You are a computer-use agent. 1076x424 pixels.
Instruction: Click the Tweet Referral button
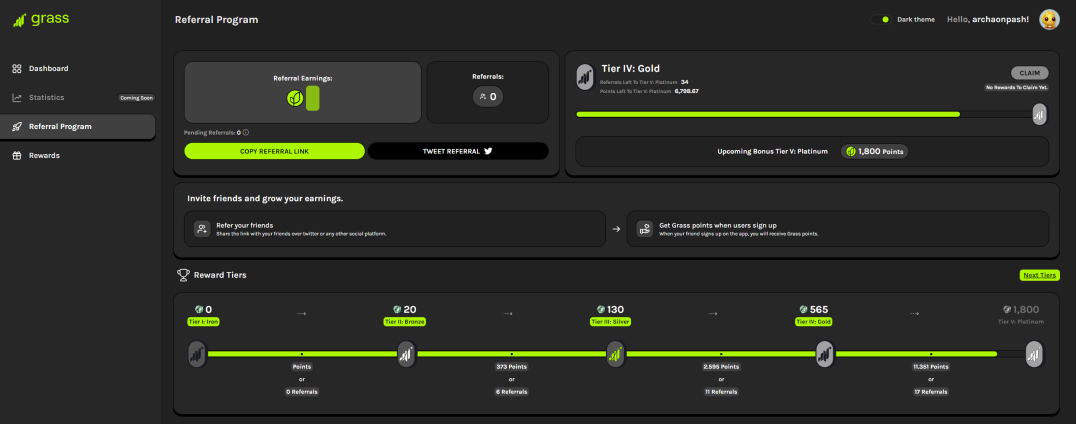click(x=458, y=151)
